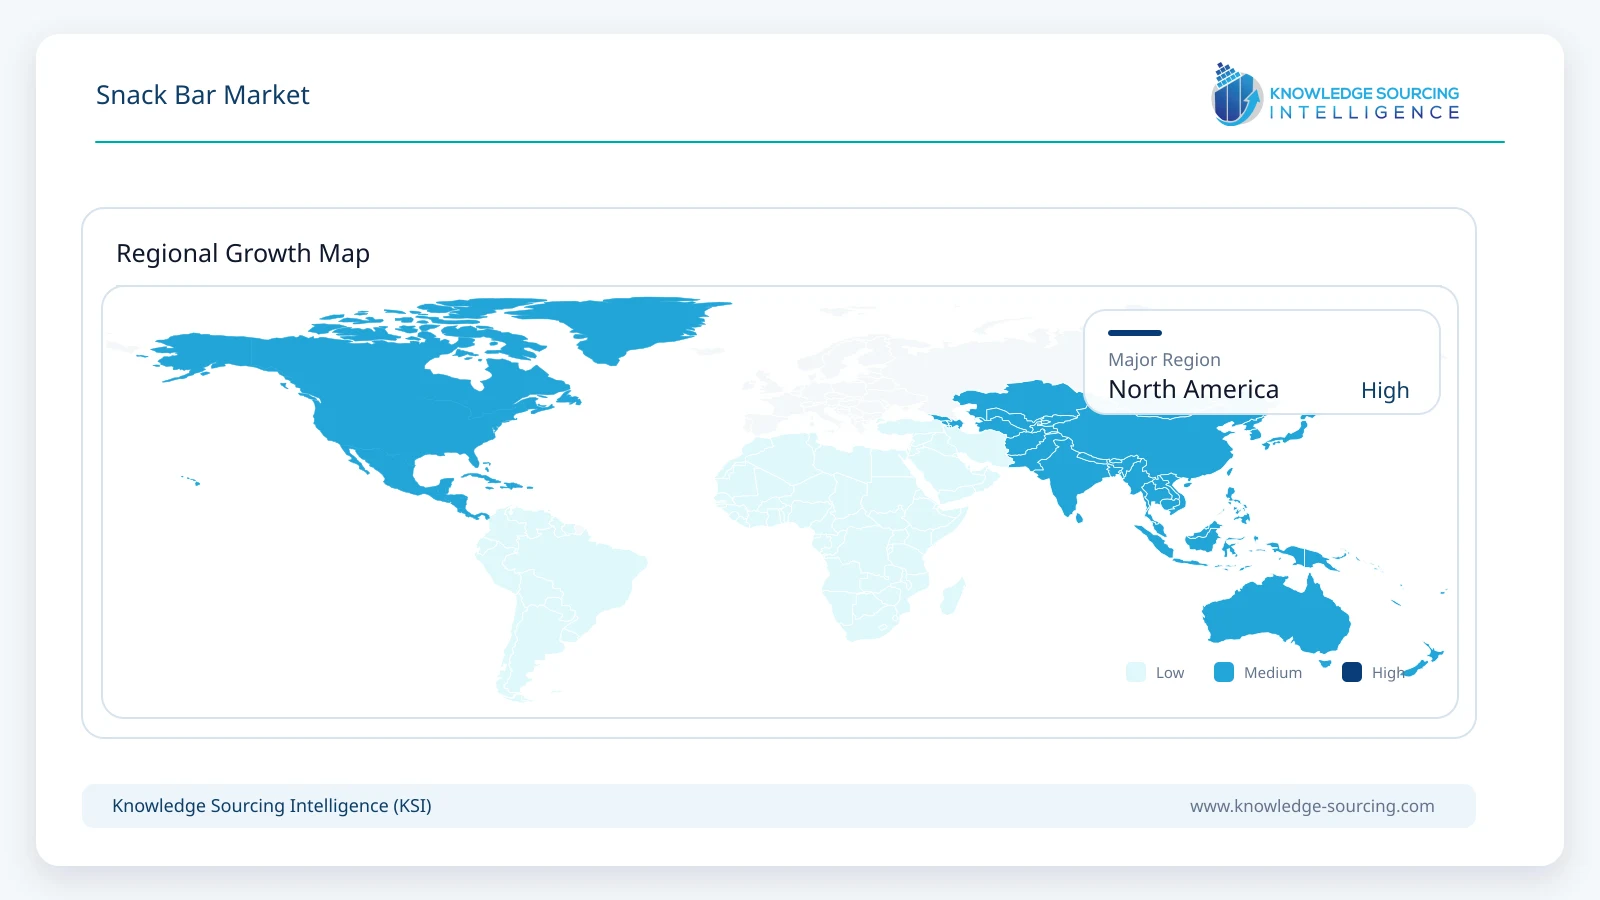Click the Knowledge Sourcing Intelligence (KSI) footer text
This screenshot has width=1600, height=900.
[x=272, y=806]
